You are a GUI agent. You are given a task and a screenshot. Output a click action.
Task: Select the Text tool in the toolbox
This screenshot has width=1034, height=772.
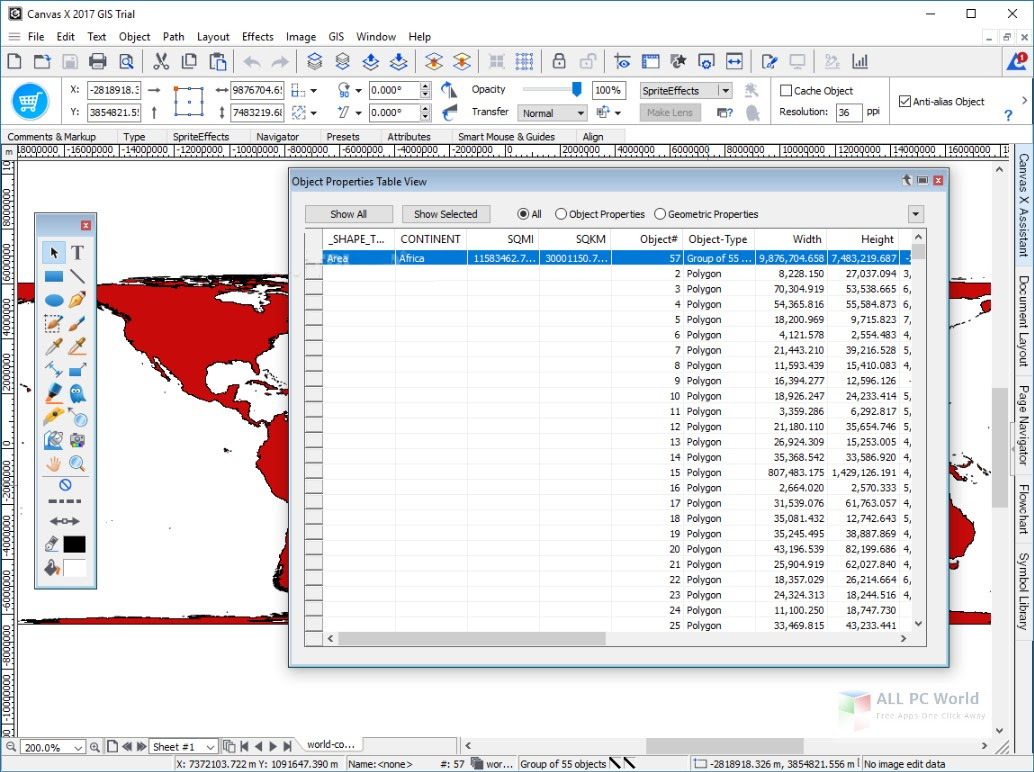pyautogui.click(x=77, y=253)
